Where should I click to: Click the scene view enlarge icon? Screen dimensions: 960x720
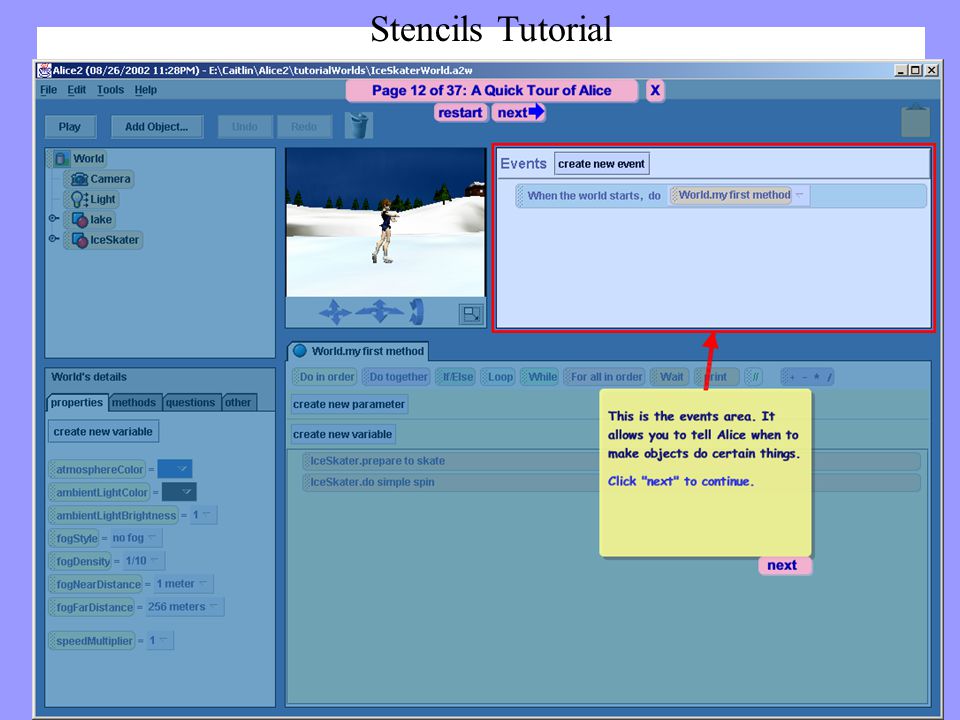pos(471,314)
